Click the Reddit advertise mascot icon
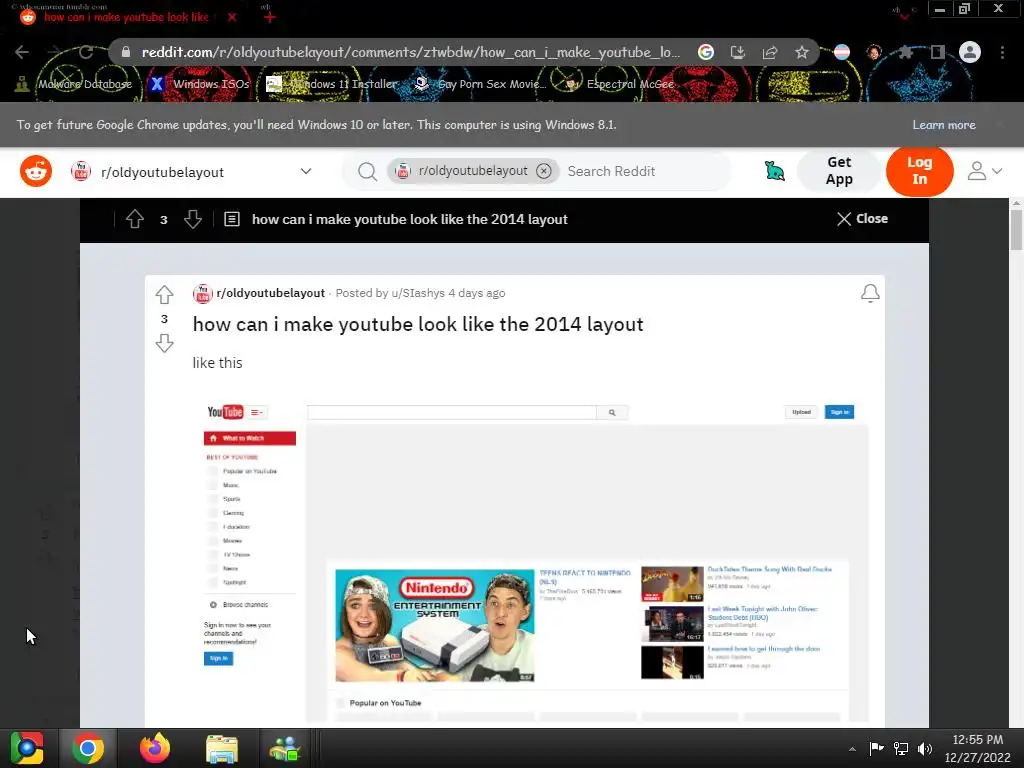Viewport: 1024px width, 768px height. [x=775, y=171]
